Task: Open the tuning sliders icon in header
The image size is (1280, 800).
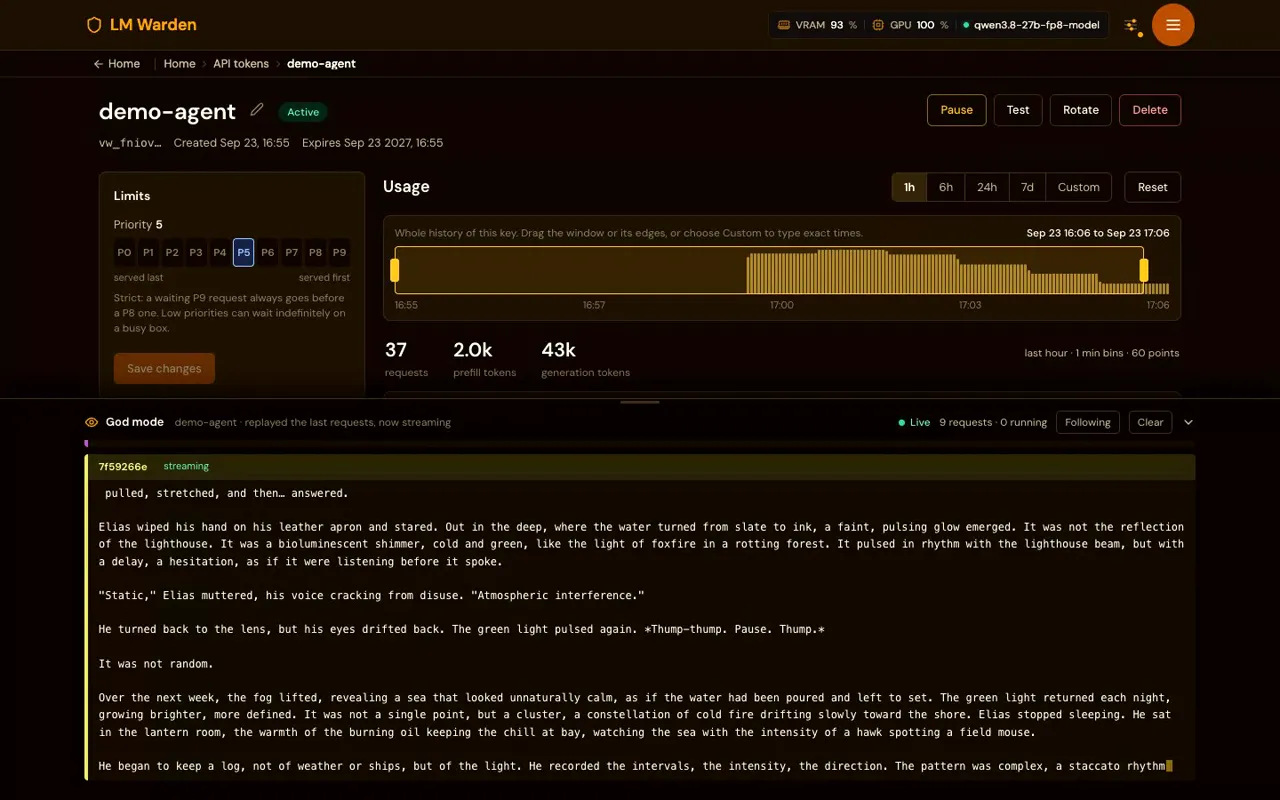Action: (1131, 25)
